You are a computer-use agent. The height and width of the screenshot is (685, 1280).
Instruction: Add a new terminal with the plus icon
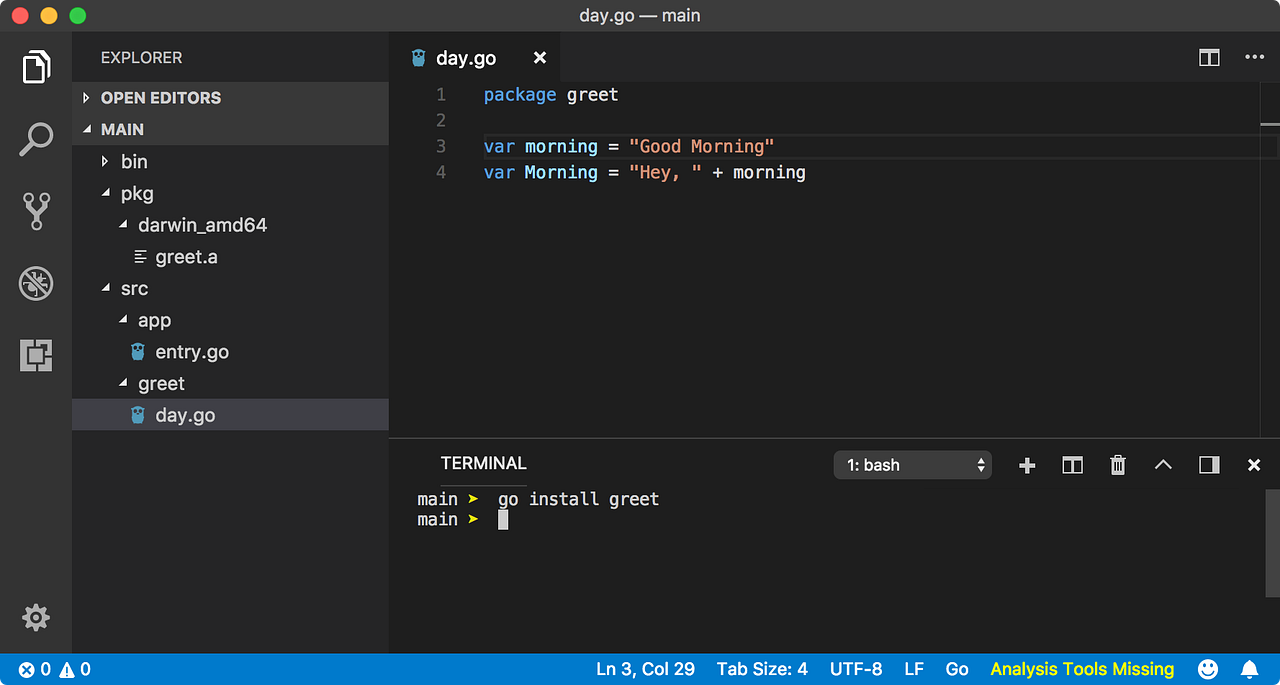pyautogui.click(x=1026, y=464)
